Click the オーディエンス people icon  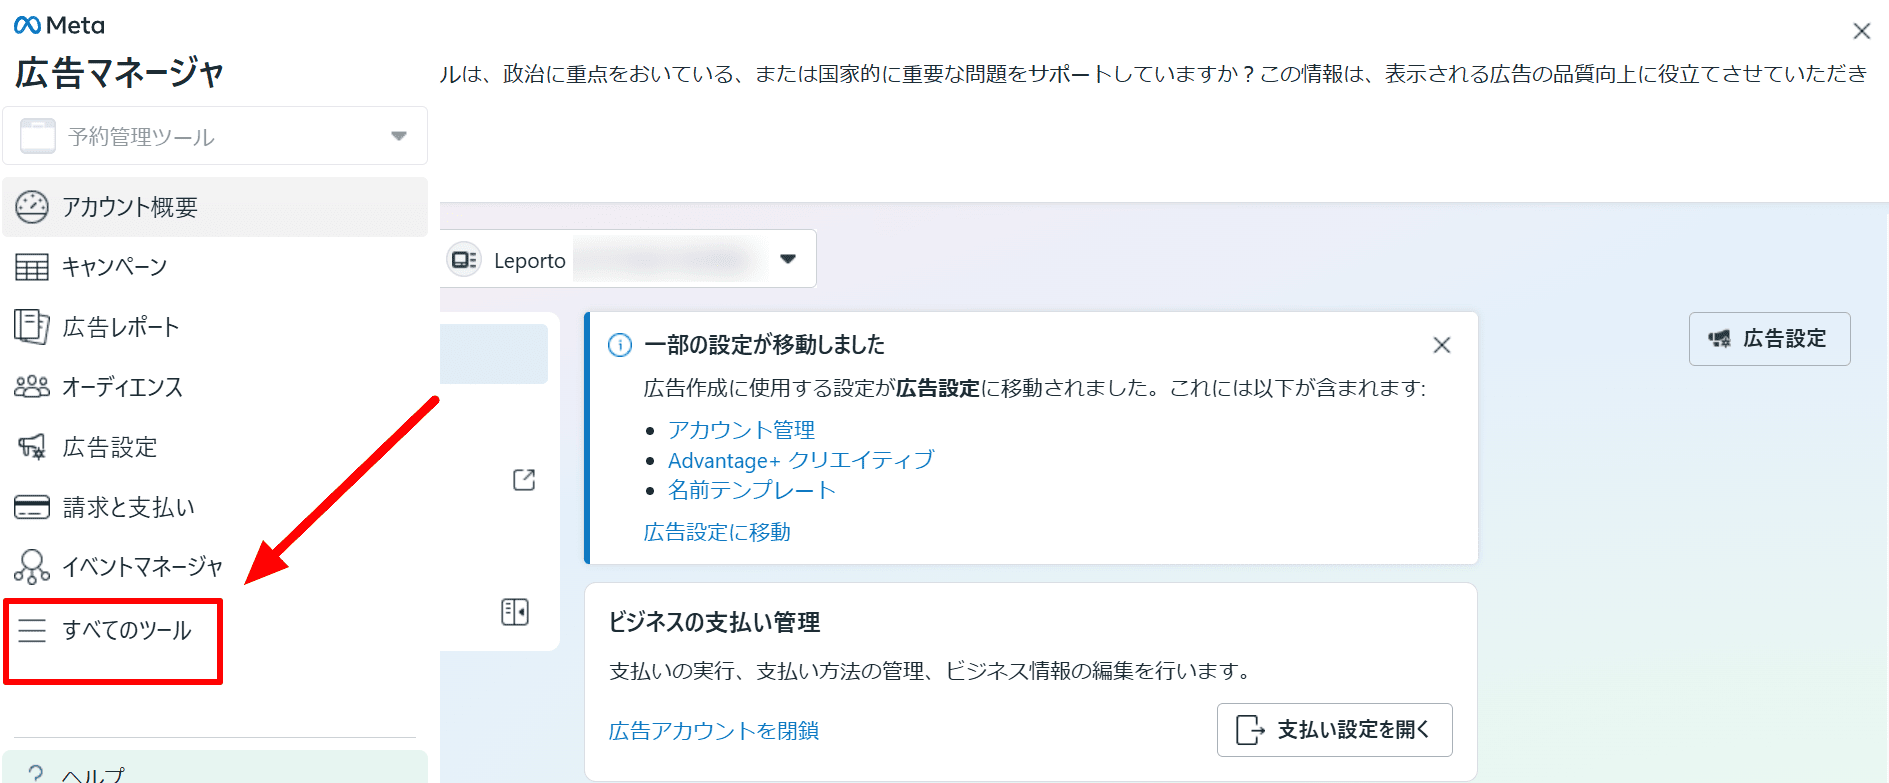[32, 387]
